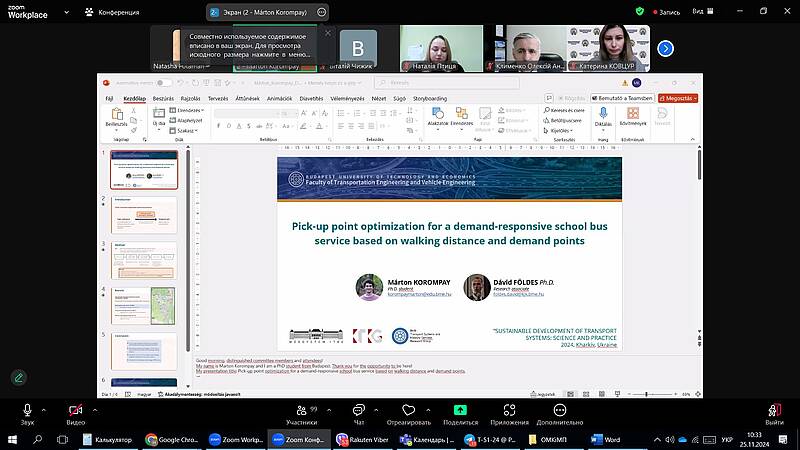
Task: Click Катерина КОВЦУР's video tile
Action: (x=609, y=48)
